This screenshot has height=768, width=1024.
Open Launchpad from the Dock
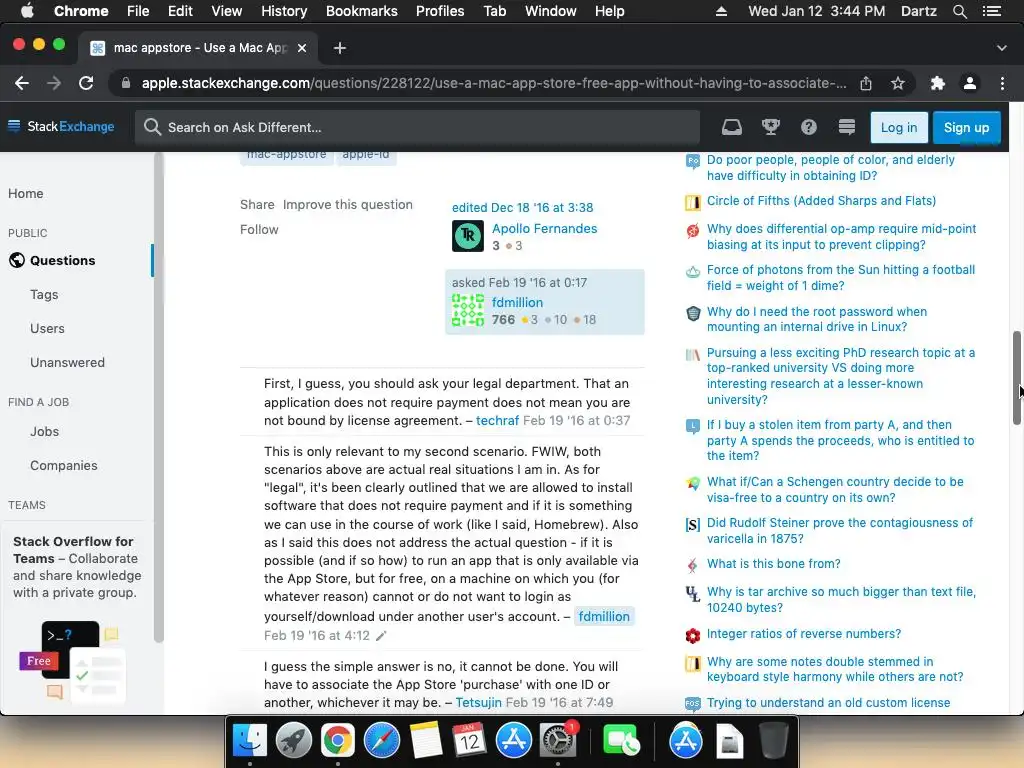click(x=293, y=741)
